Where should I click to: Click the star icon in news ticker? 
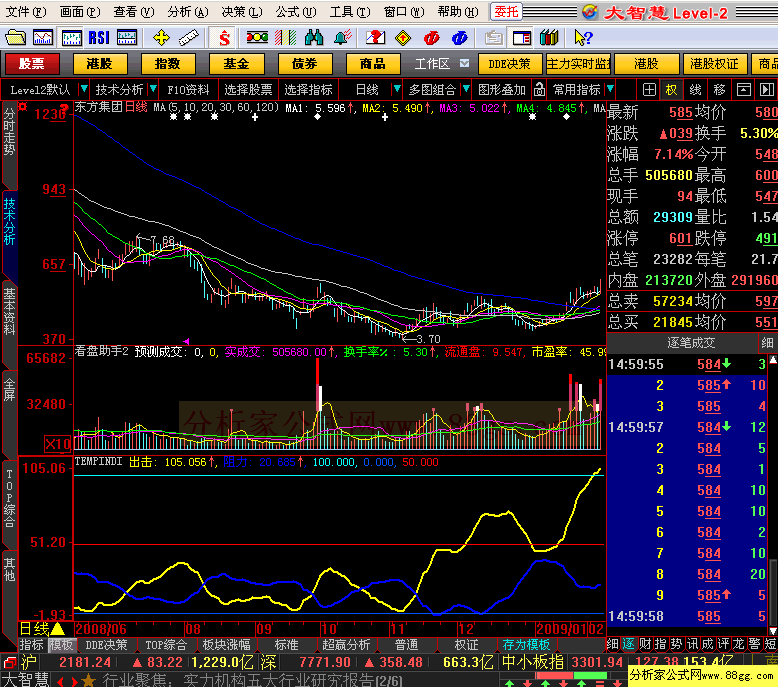88,680
